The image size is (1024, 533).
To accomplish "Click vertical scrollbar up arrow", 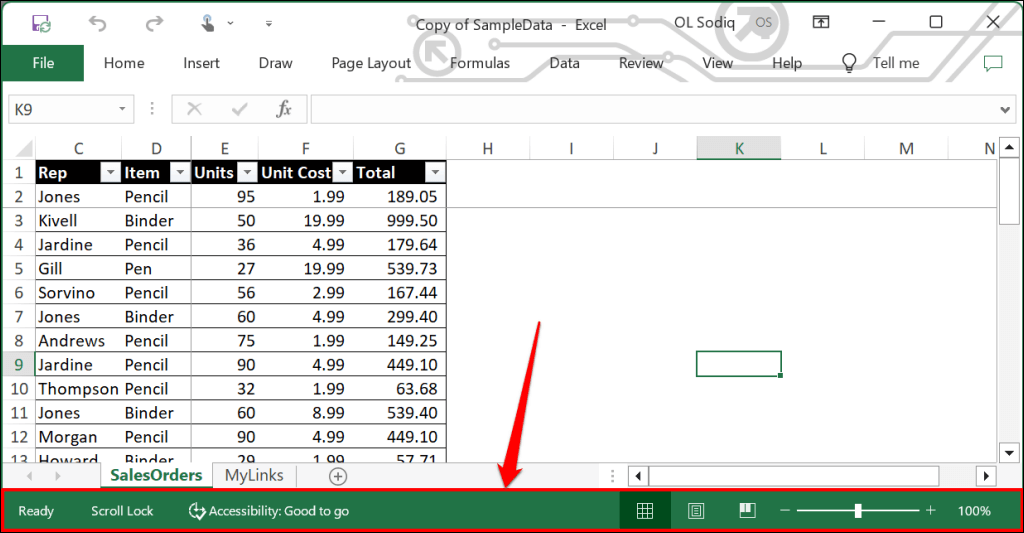I will point(1009,147).
